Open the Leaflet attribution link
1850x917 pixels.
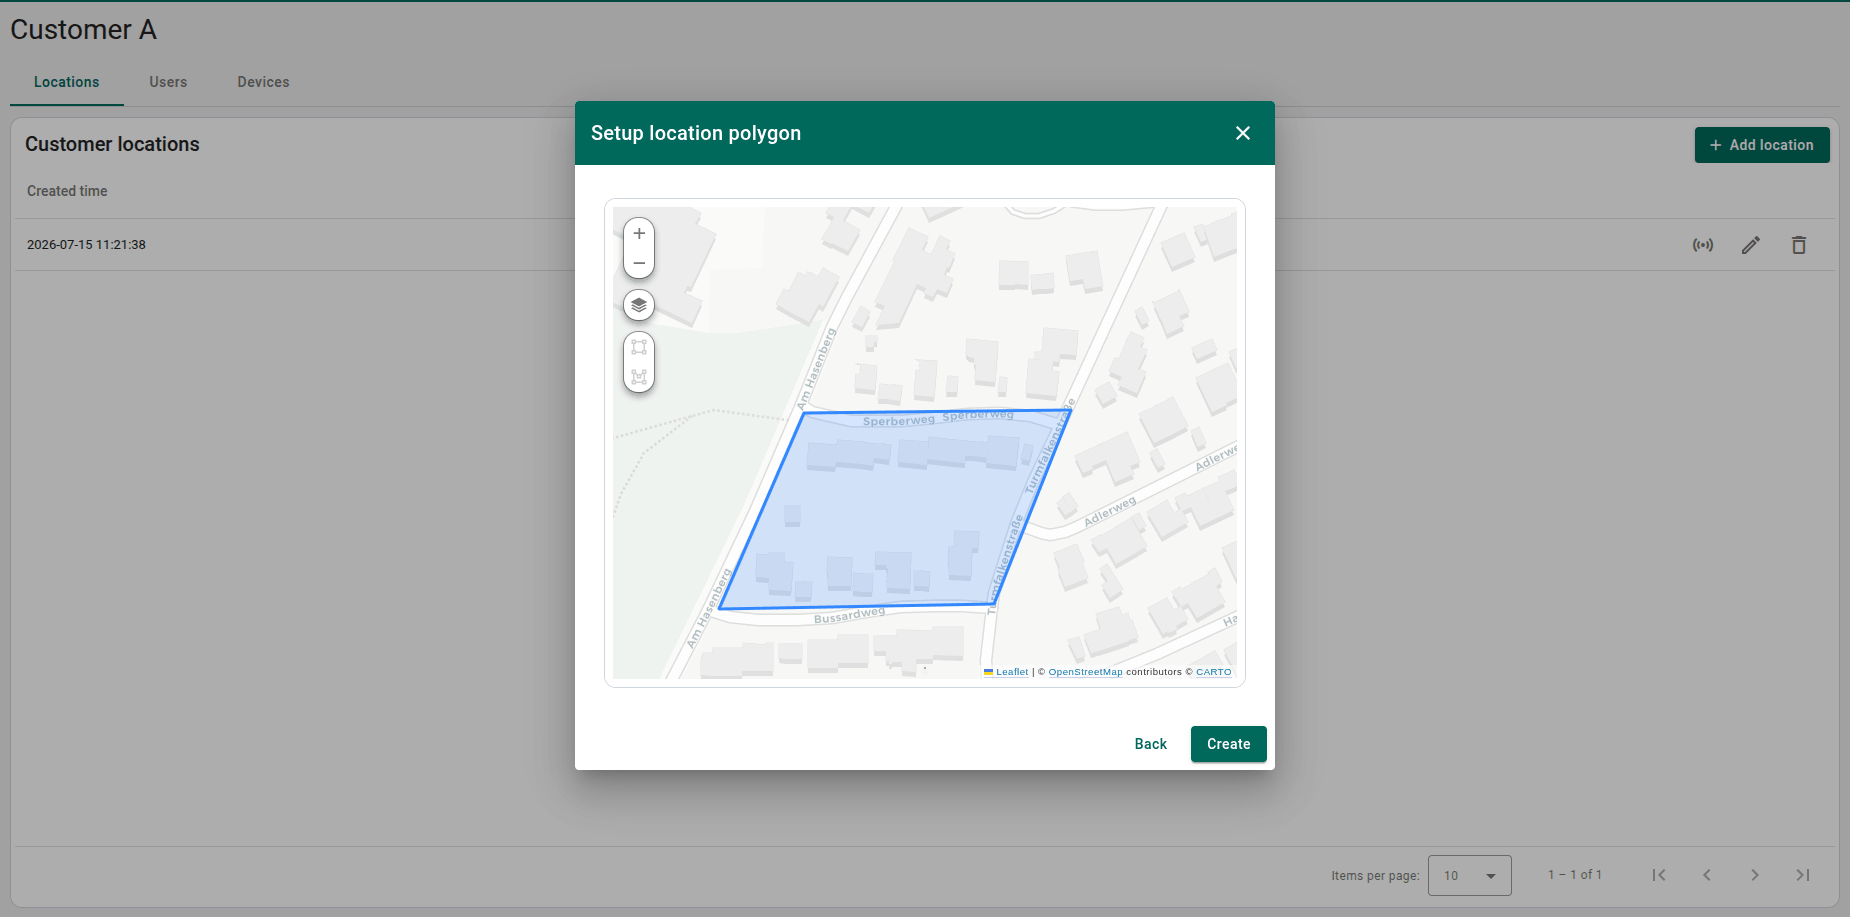1011,672
